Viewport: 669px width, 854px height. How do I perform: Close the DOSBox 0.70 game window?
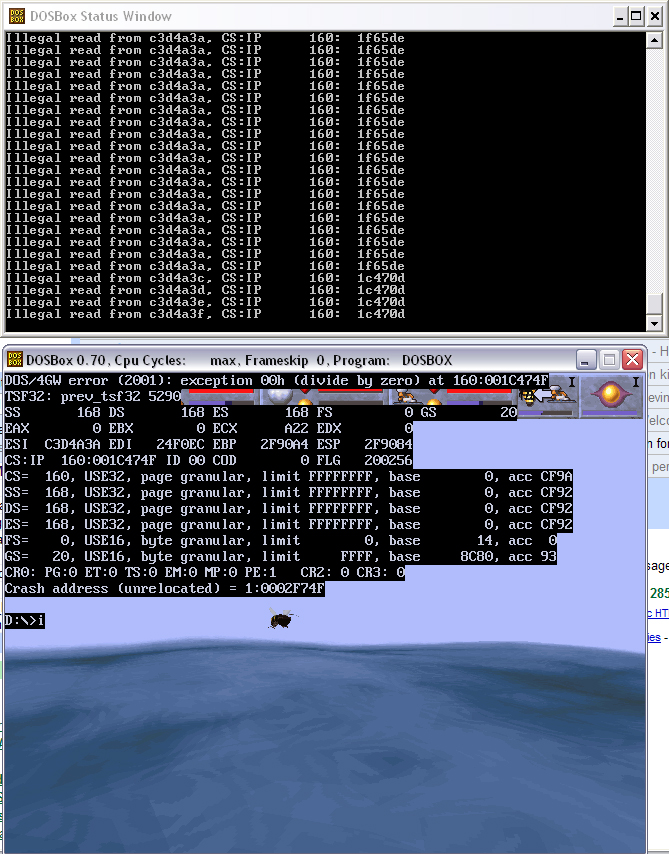pyautogui.click(x=632, y=360)
